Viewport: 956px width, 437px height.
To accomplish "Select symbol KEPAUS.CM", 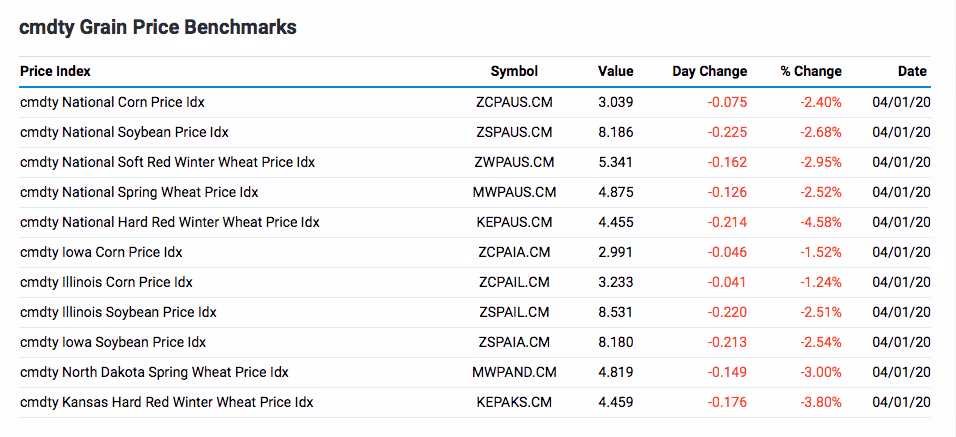I will 515,222.
